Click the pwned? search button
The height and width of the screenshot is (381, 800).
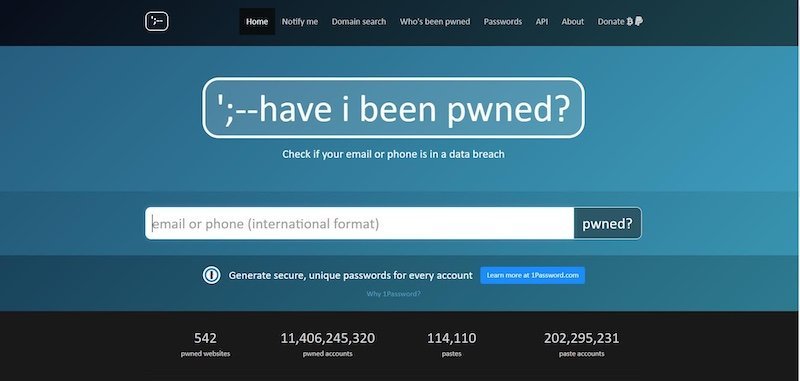[608, 223]
